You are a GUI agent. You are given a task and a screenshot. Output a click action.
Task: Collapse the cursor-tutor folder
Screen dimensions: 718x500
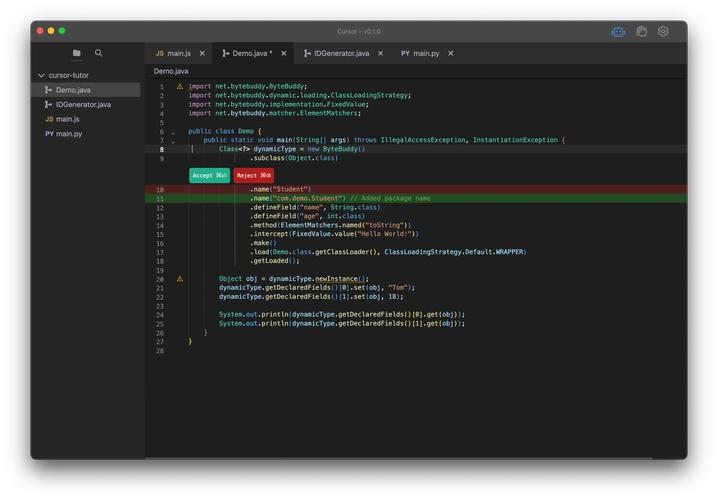[x=41, y=75]
